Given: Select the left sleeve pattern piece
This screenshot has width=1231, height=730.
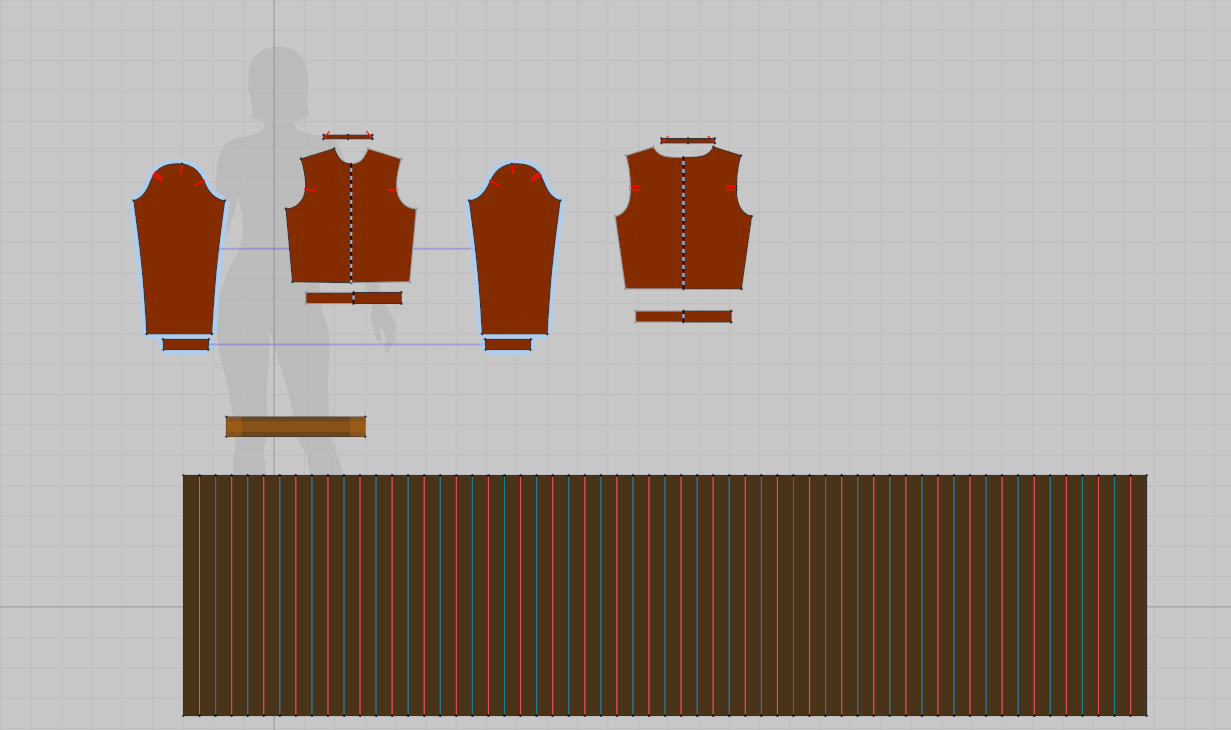Looking at the screenshot, I should 179,250.
